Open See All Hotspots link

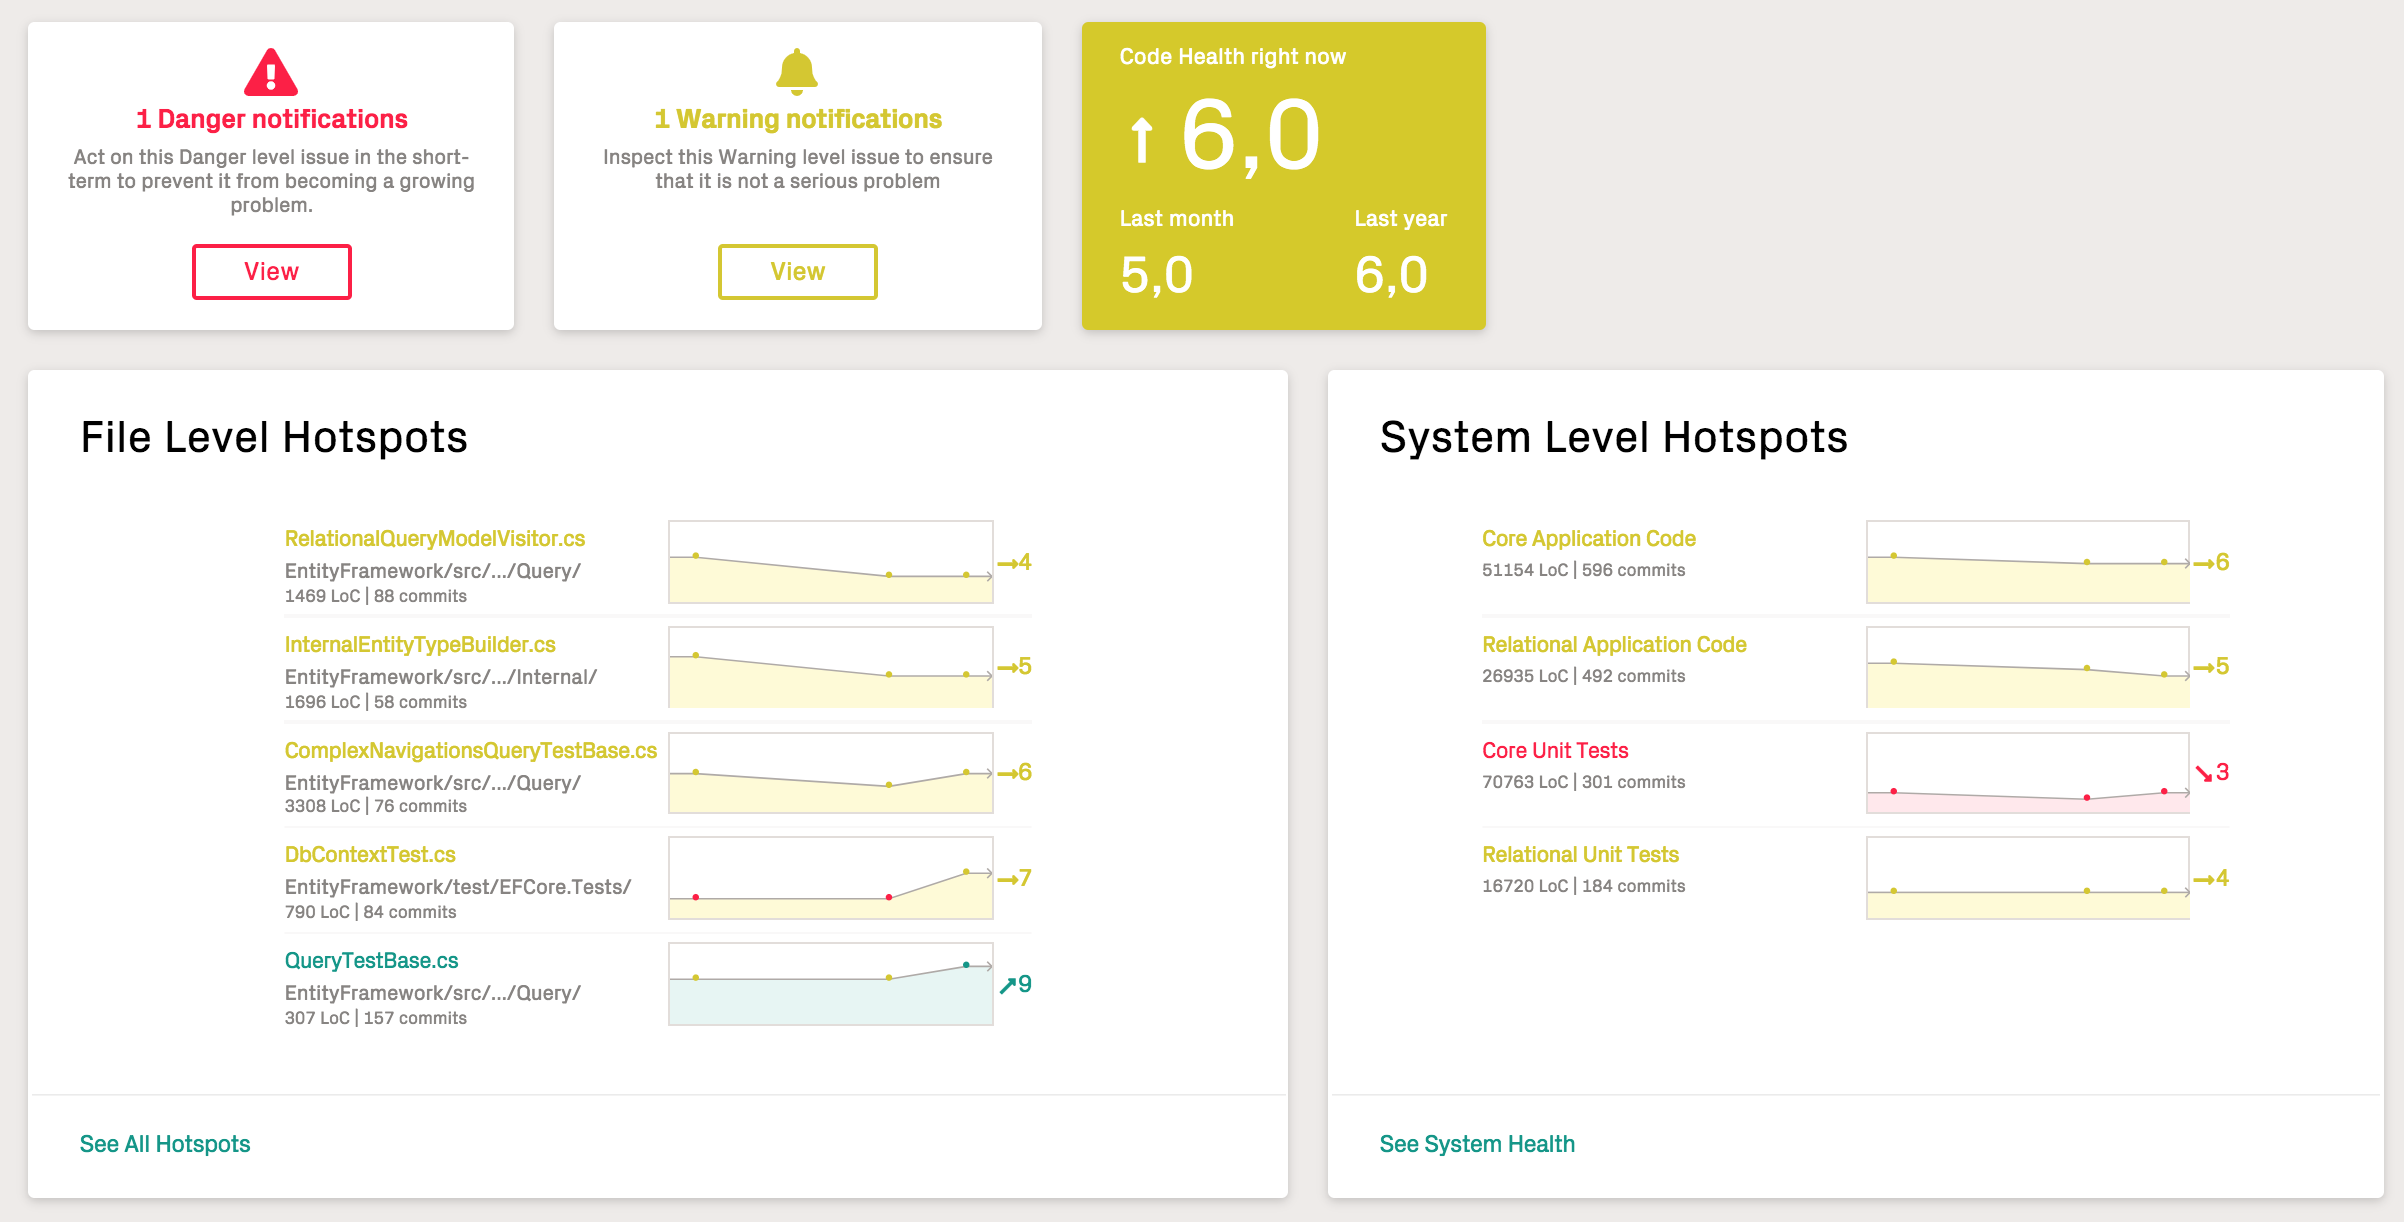(x=165, y=1144)
